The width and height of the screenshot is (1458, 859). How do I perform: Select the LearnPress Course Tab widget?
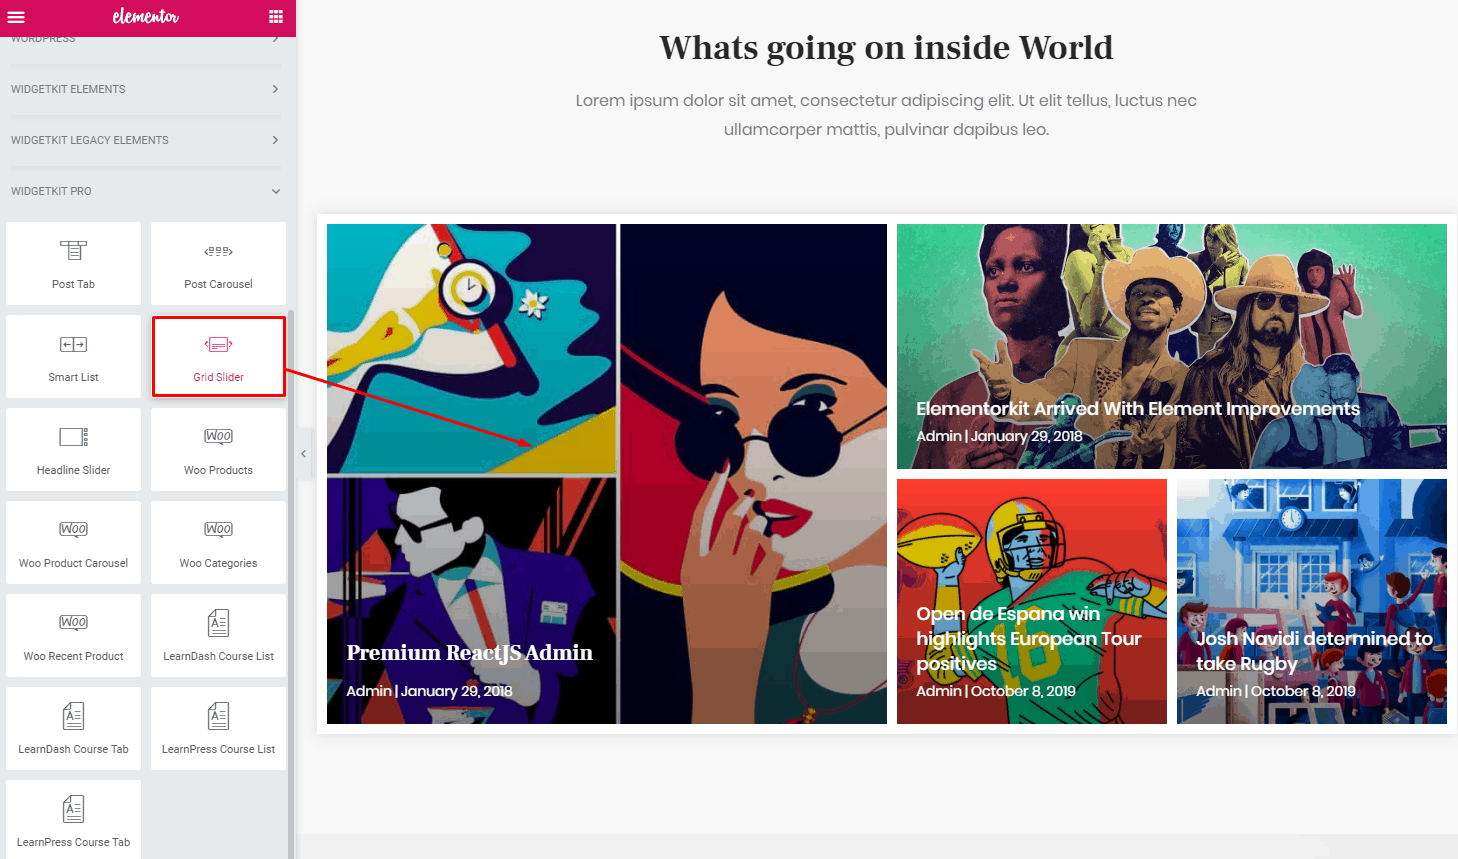pos(73,820)
